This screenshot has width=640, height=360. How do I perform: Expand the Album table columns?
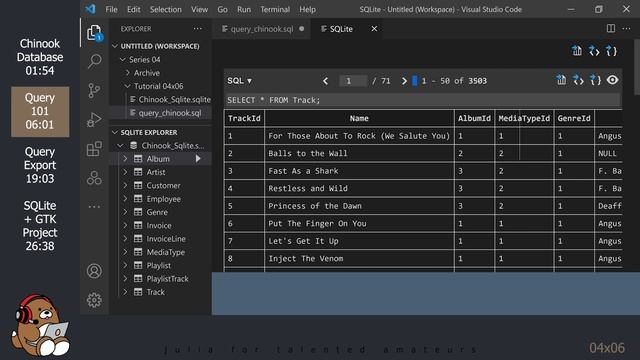click(125, 159)
